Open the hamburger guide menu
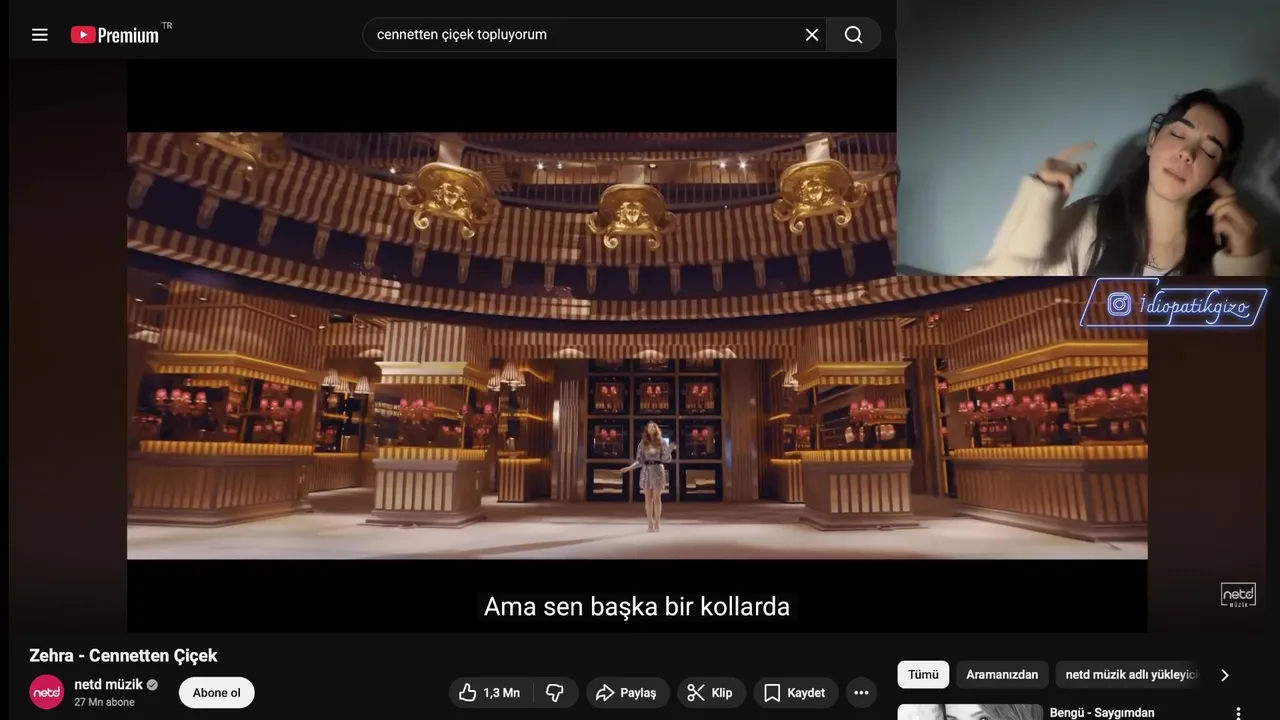Viewport: 1280px width, 720px height. click(40, 35)
